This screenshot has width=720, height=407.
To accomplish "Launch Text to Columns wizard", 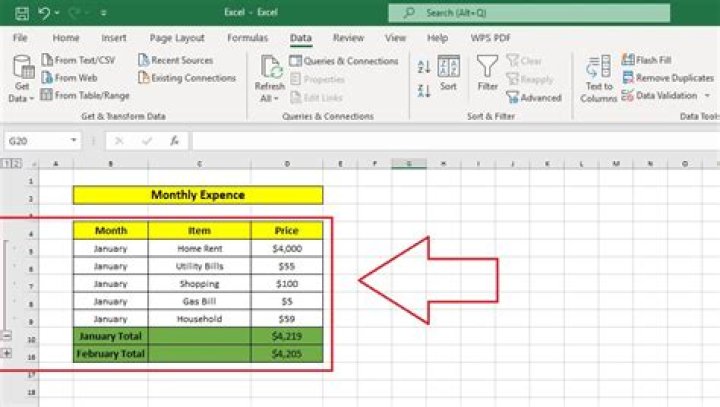I will point(598,79).
